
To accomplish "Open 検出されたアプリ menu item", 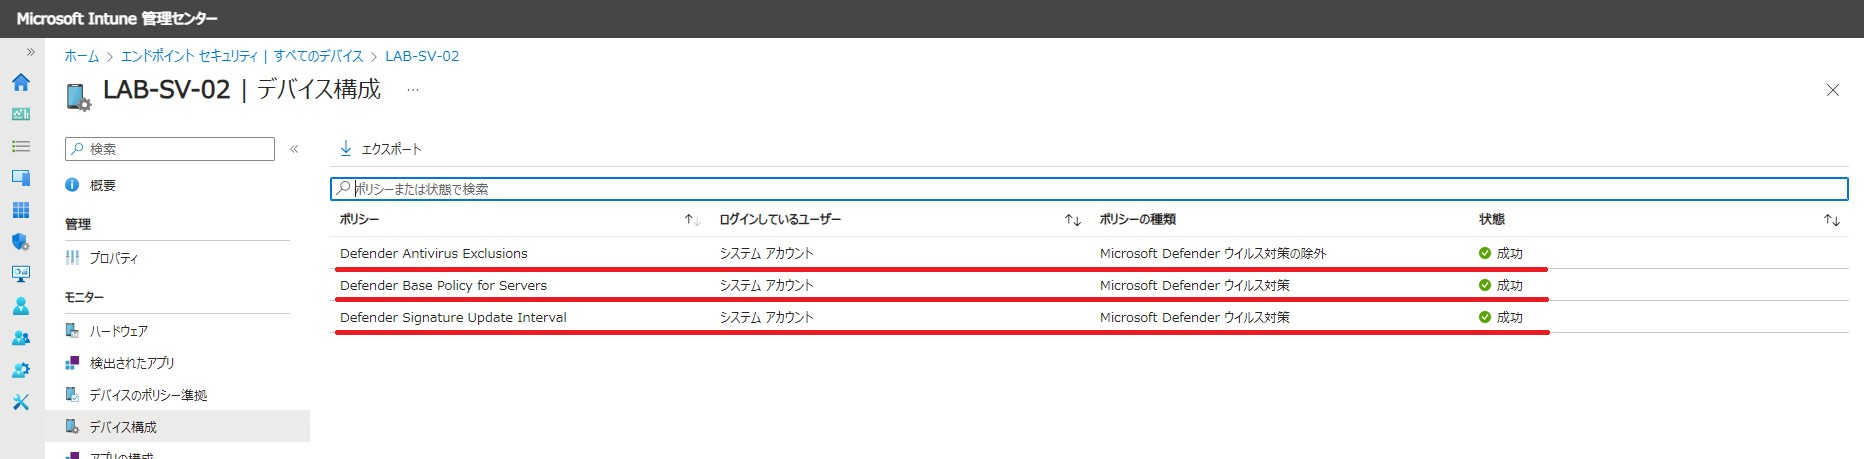I will coord(131,363).
